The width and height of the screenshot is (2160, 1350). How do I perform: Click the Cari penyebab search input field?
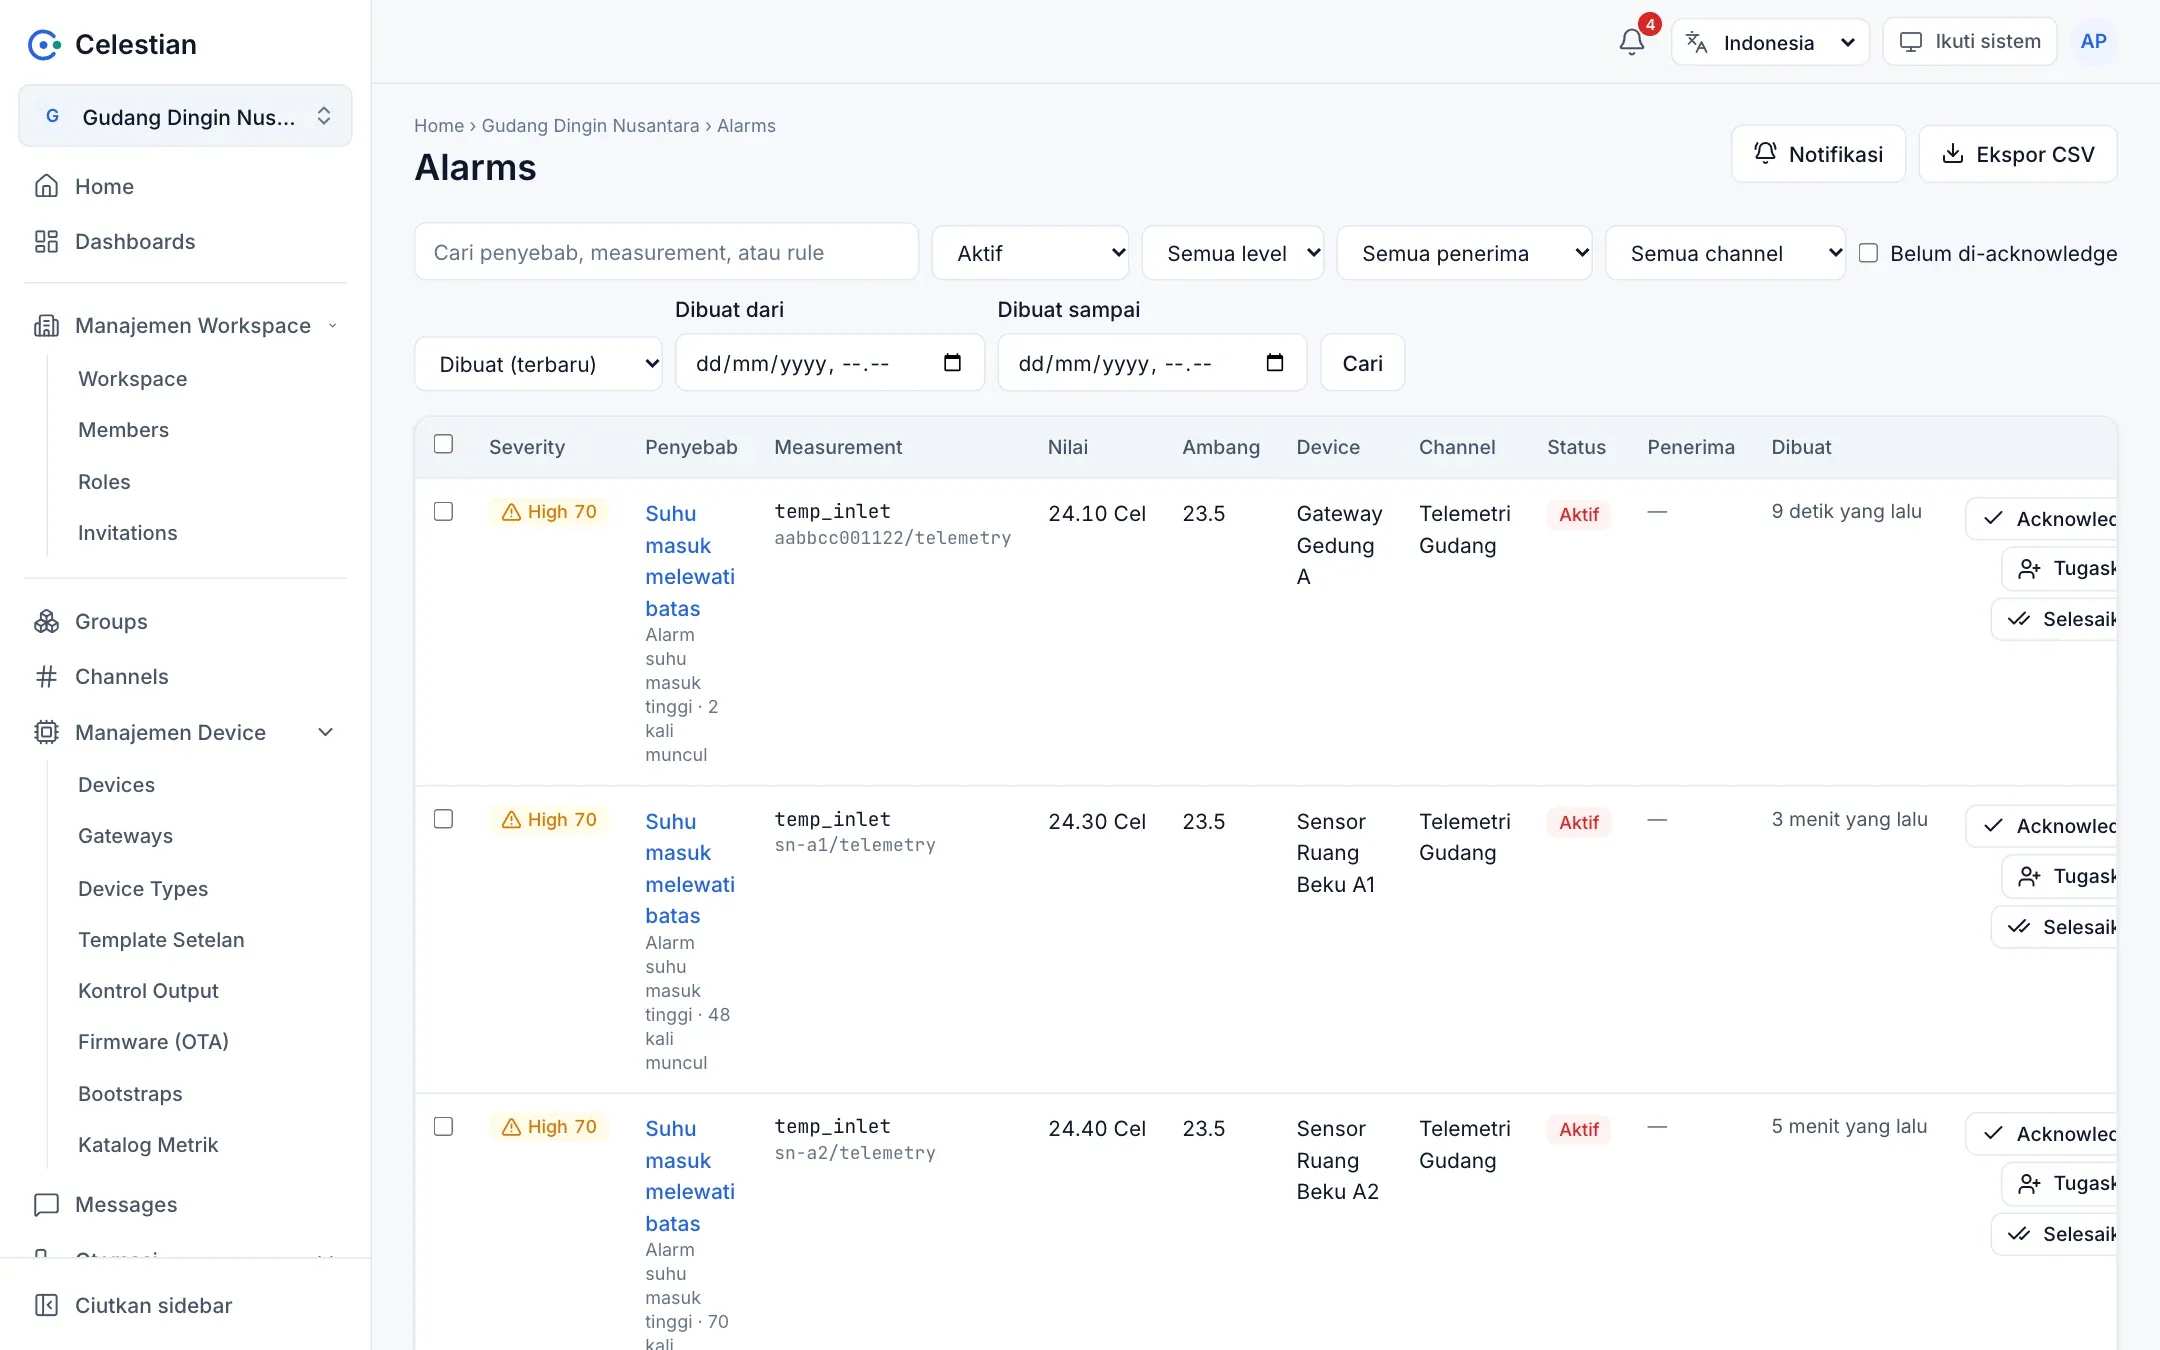[666, 252]
